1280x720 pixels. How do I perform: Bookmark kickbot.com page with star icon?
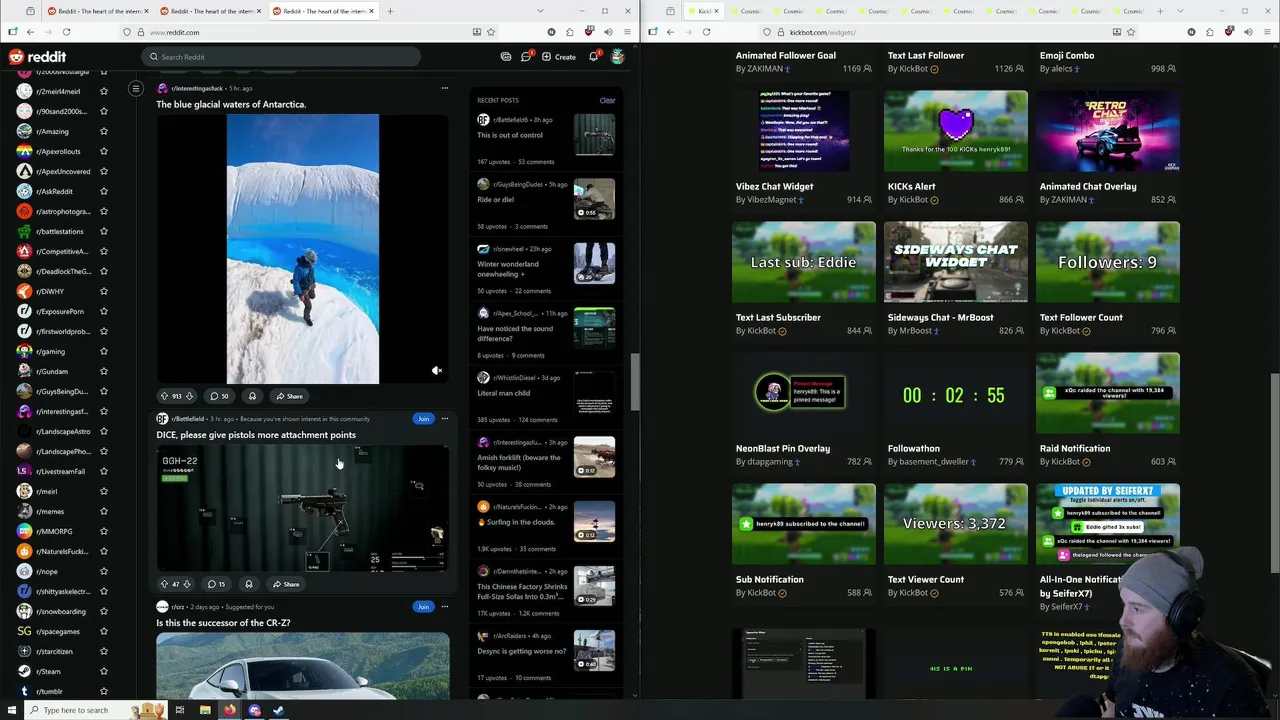(1131, 32)
